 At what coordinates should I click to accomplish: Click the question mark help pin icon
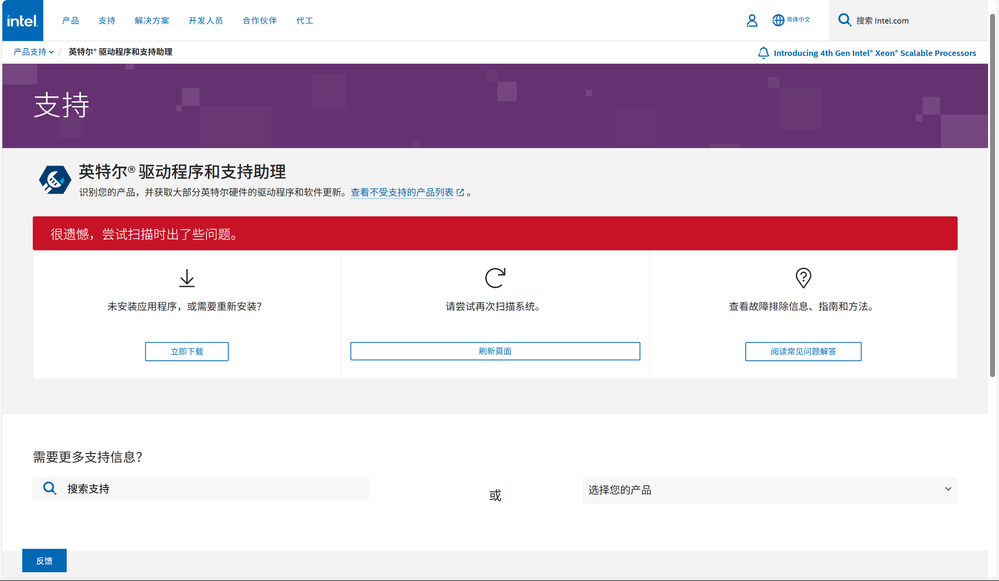803,278
